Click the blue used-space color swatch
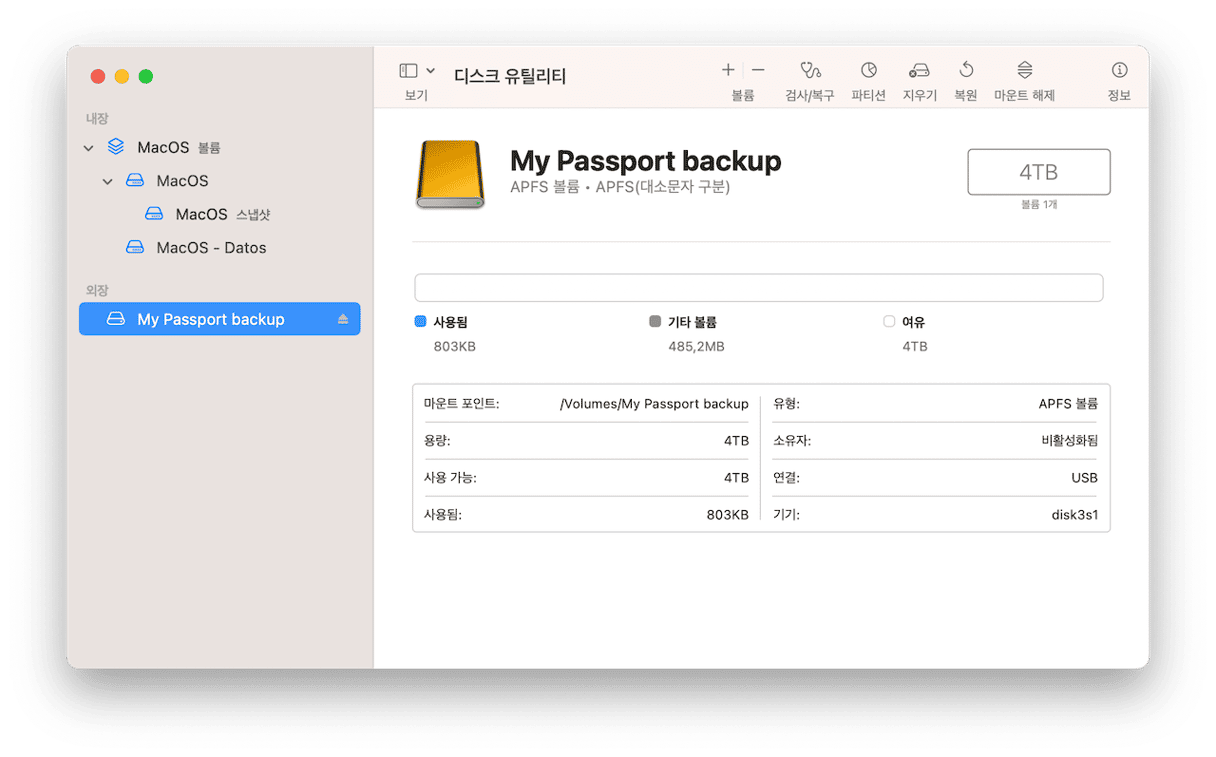 [420, 322]
